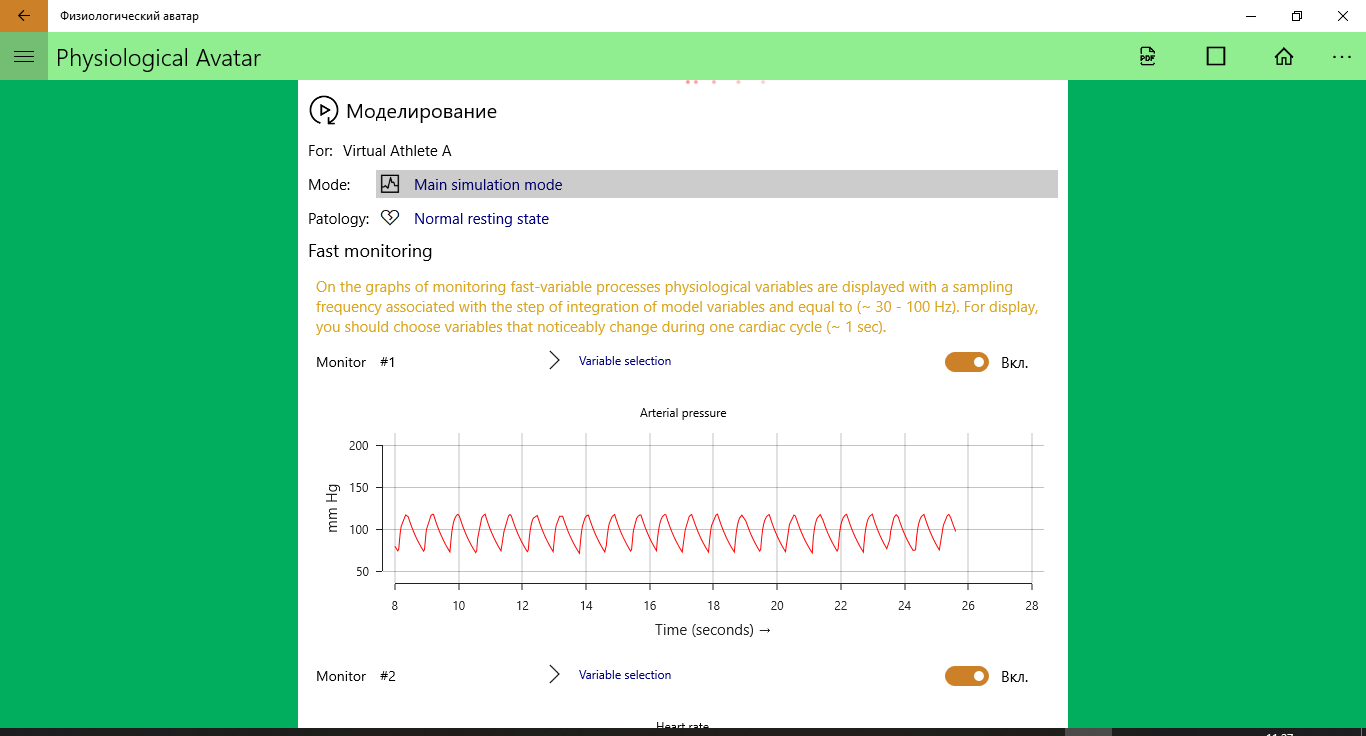
Task: Open the Main simulation mode selector
Action: point(488,185)
